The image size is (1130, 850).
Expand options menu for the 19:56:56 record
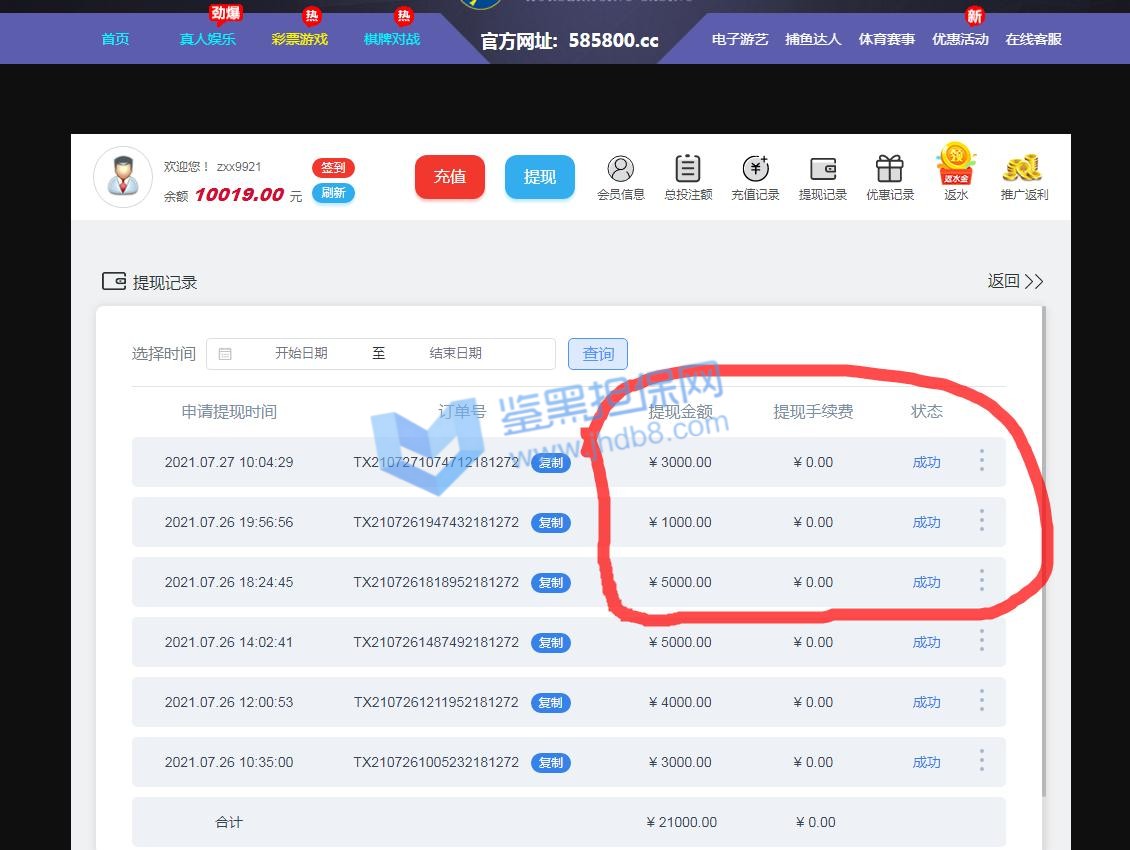coord(981,521)
